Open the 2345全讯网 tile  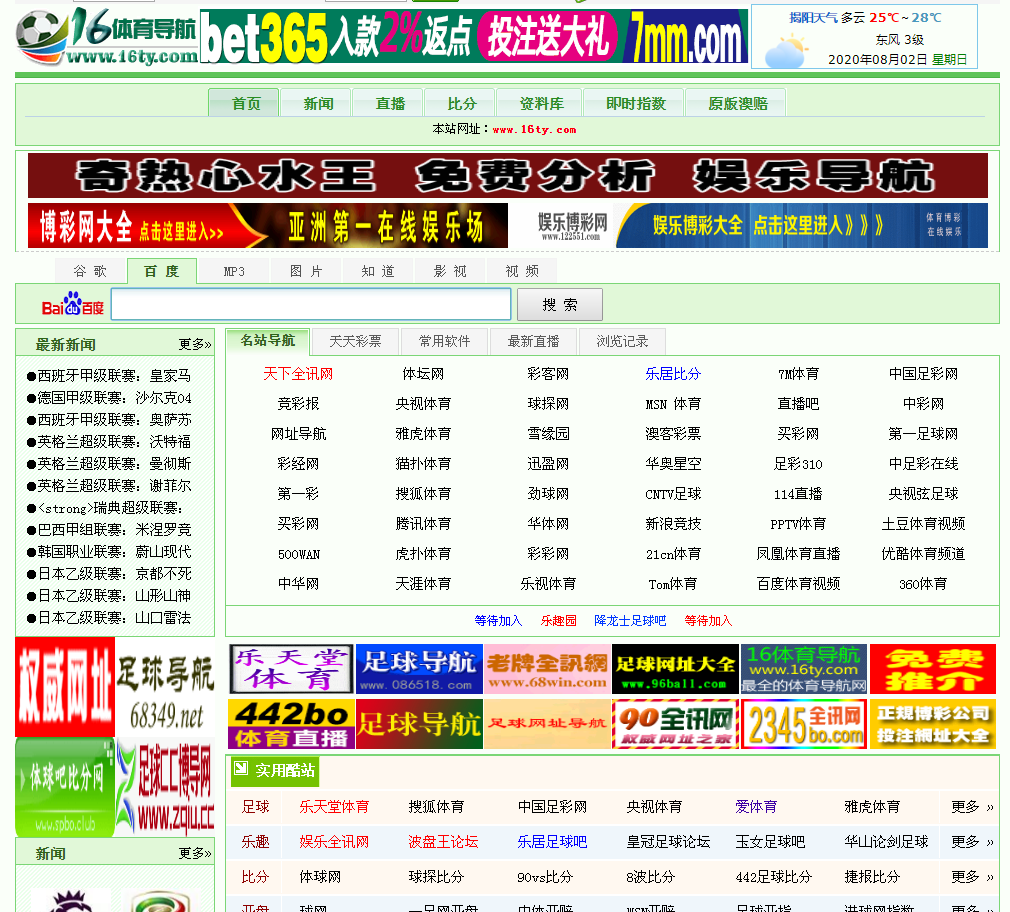[805, 724]
